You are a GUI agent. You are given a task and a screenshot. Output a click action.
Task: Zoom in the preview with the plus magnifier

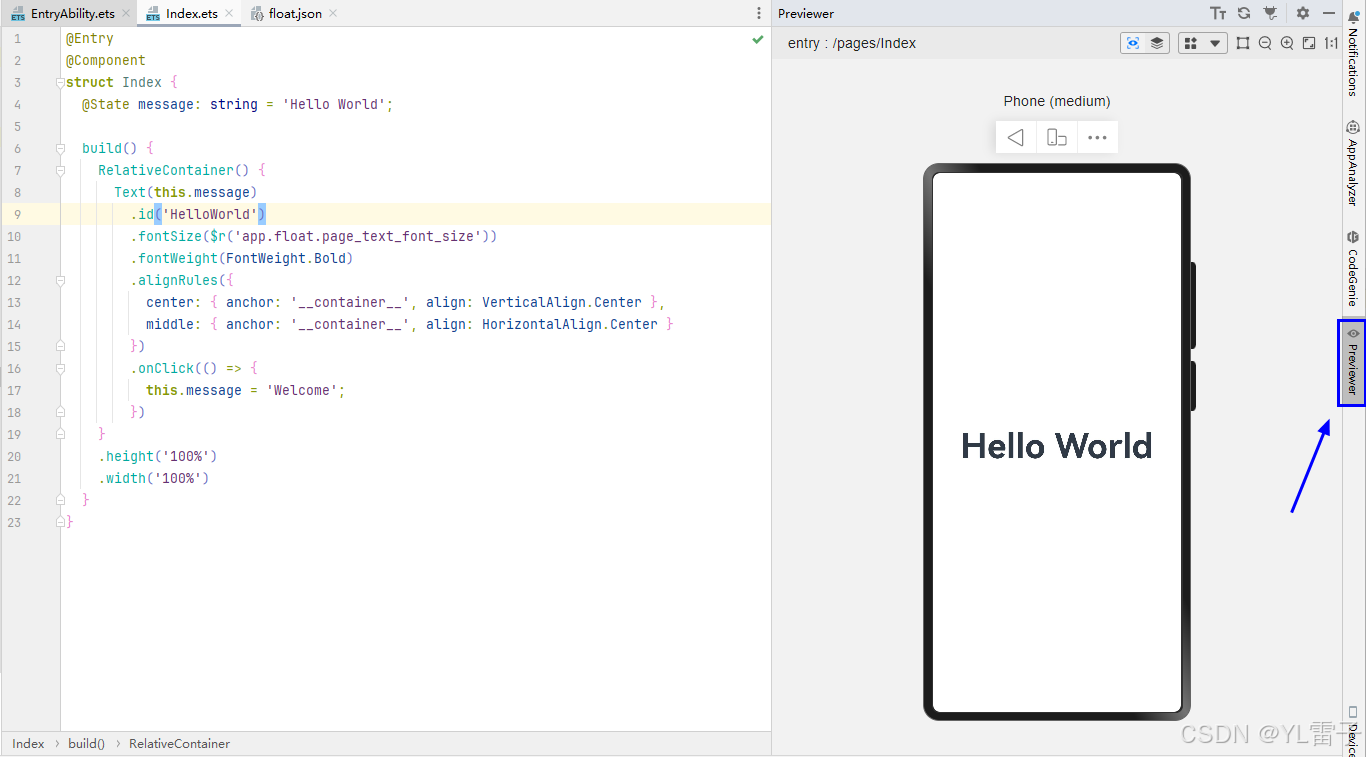[1287, 43]
